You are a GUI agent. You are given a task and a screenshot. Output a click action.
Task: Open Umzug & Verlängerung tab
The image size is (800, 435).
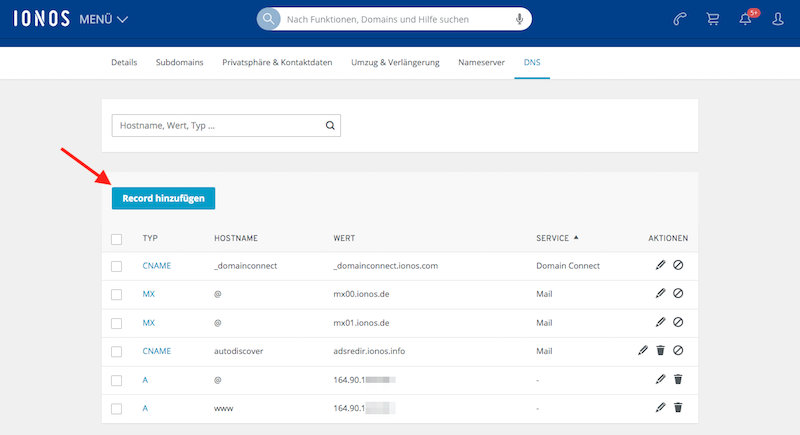(x=395, y=62)
